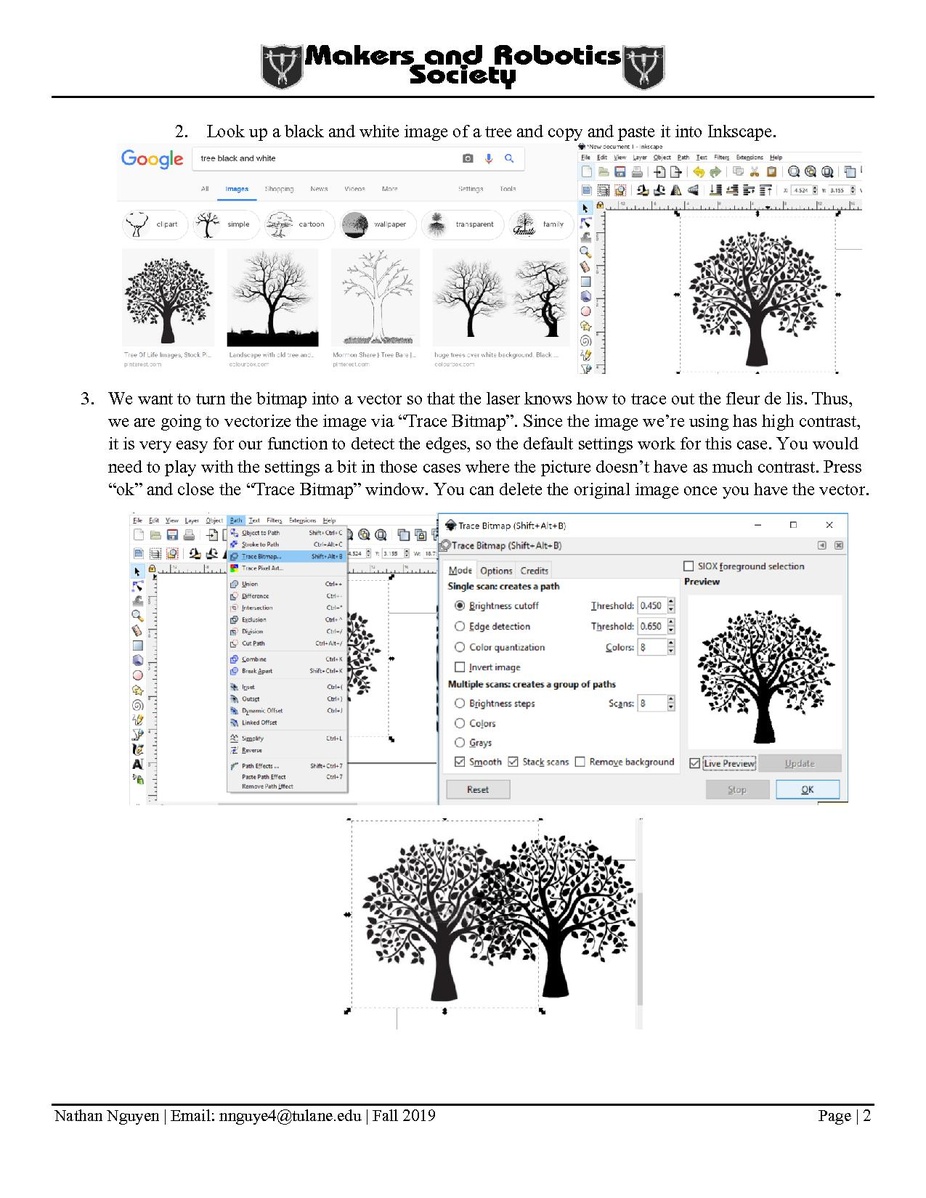This screenshot has height=1198, width=926.
Task: Switch to the Options tab in Trace Bitmap
Action: point(496,570)
